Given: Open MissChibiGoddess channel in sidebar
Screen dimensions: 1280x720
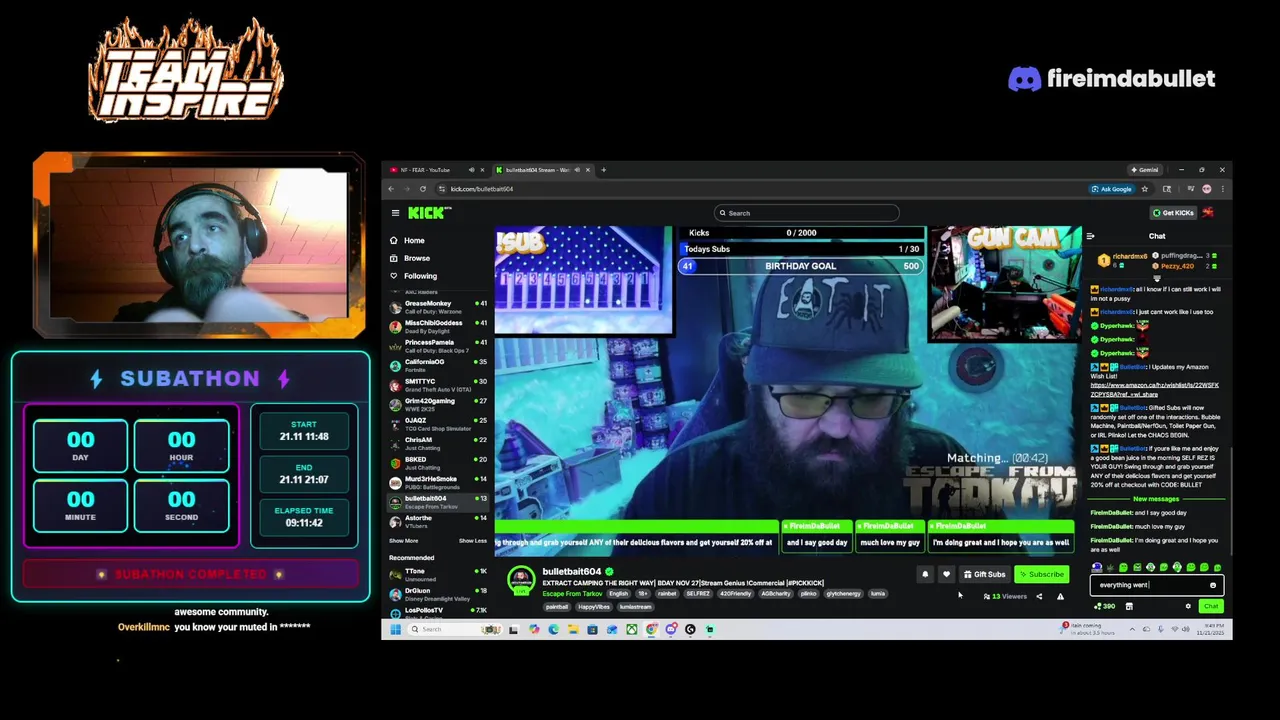Looking at the screenshot, I should (x=438, y=327).
